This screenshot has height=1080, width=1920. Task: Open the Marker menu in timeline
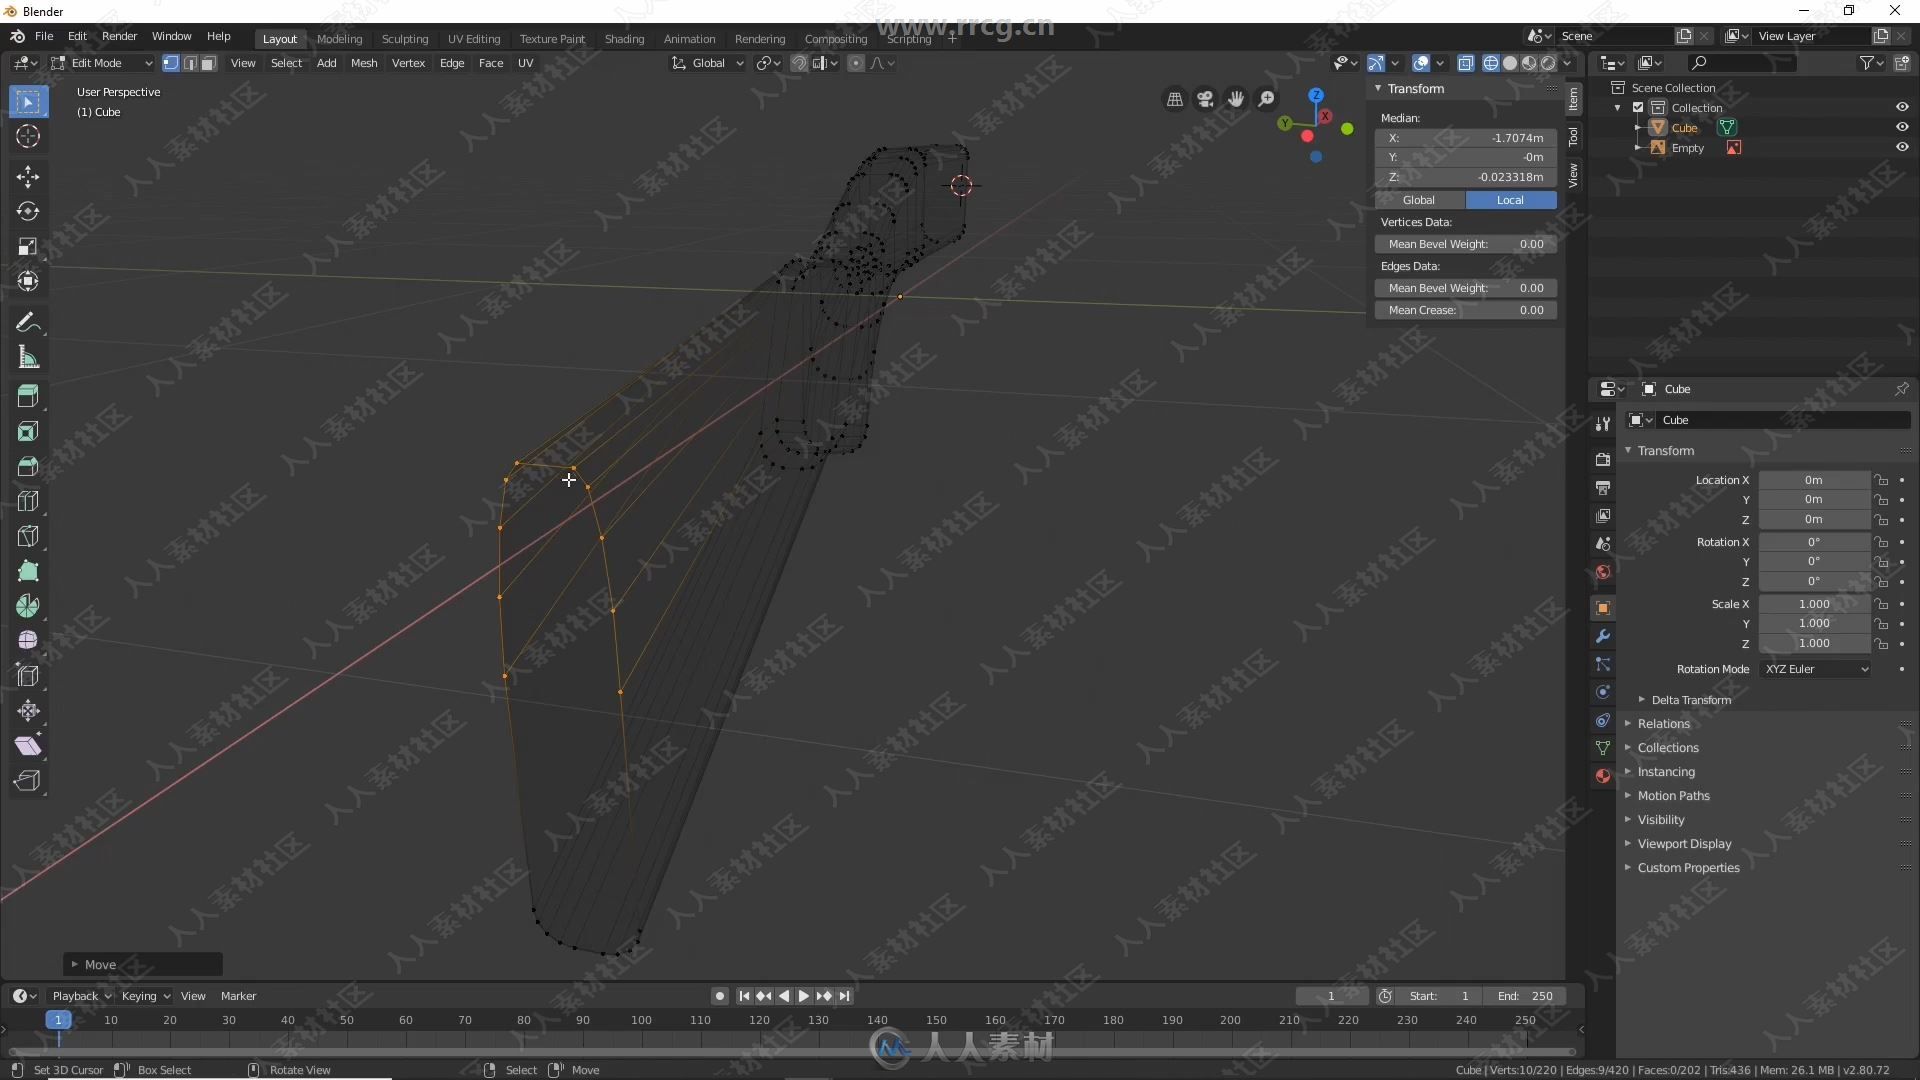238,996
